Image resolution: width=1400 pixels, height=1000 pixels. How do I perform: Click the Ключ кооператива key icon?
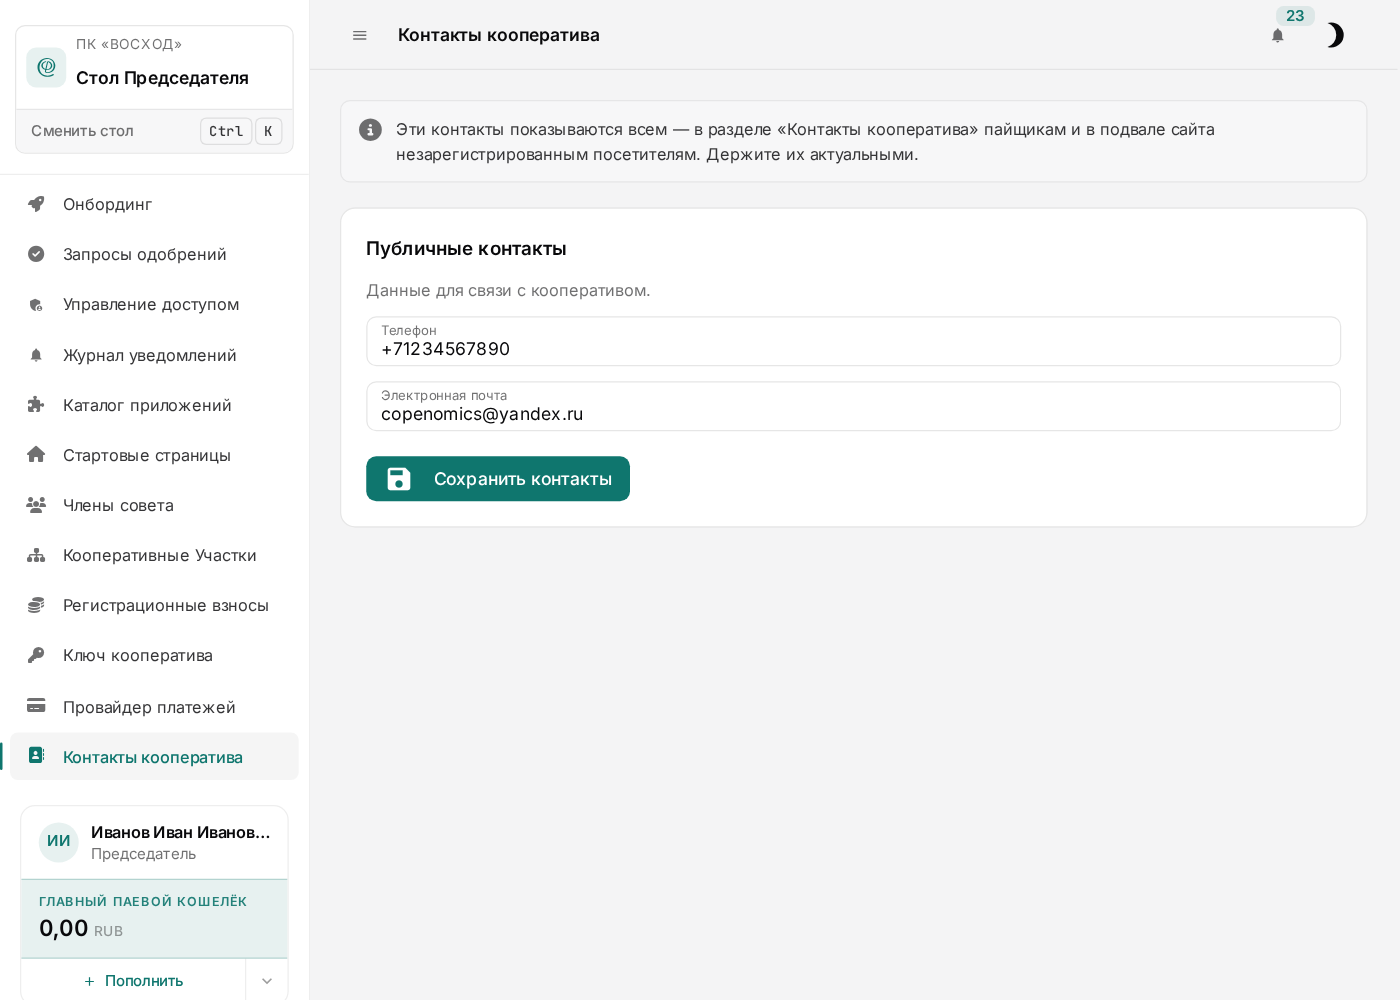(36, 655)
